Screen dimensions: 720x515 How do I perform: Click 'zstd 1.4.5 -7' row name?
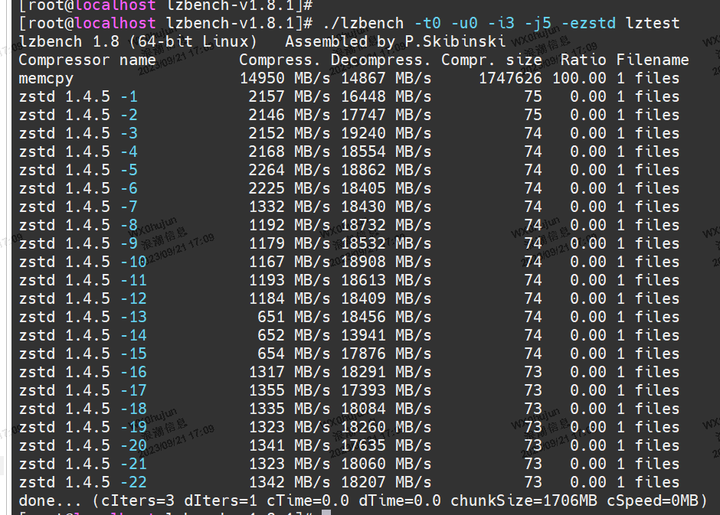(78, 207)
